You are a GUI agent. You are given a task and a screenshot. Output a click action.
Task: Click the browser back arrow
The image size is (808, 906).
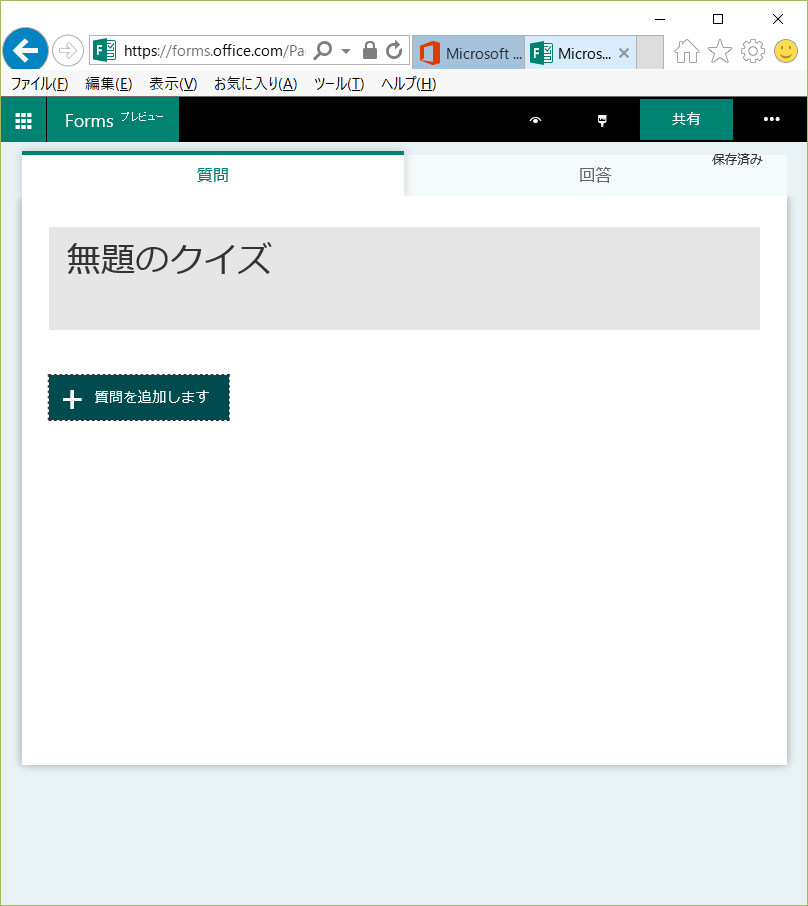pyautogui.click(x=25, y=50)
